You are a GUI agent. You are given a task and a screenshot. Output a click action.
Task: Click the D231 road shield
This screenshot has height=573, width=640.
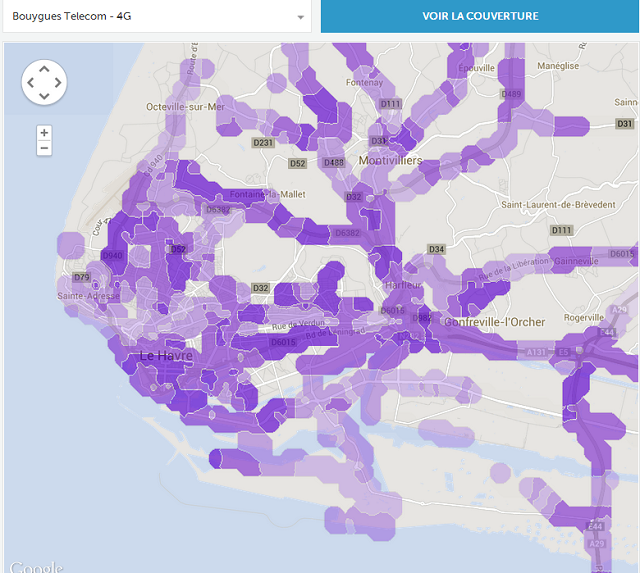[x=263, y=143]
